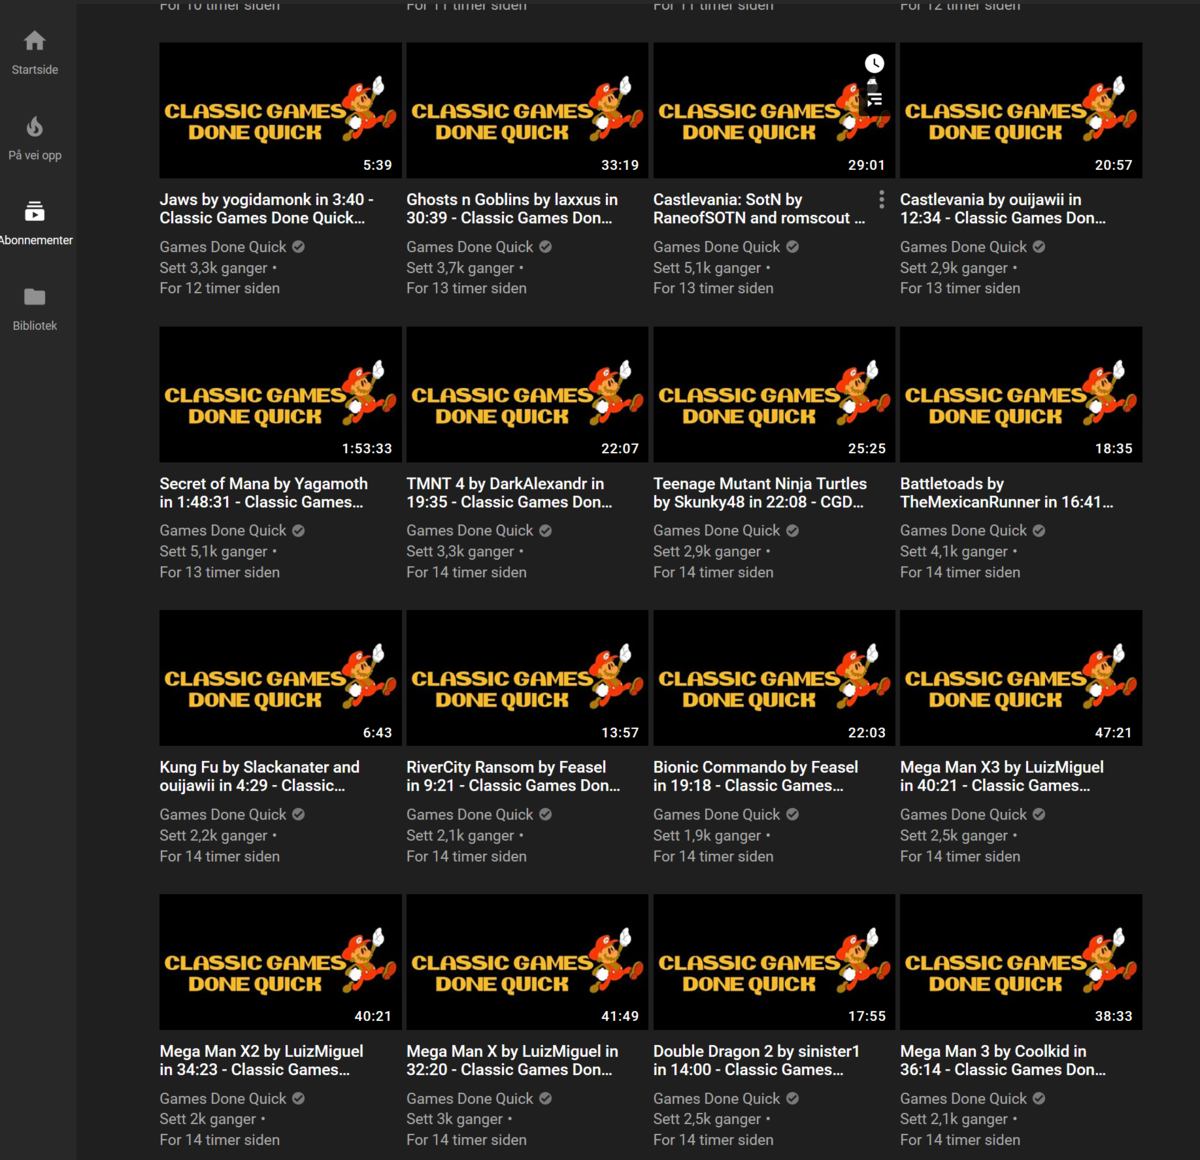
Task: Open På vei opp trending icon
Action: tap(35, 127)
